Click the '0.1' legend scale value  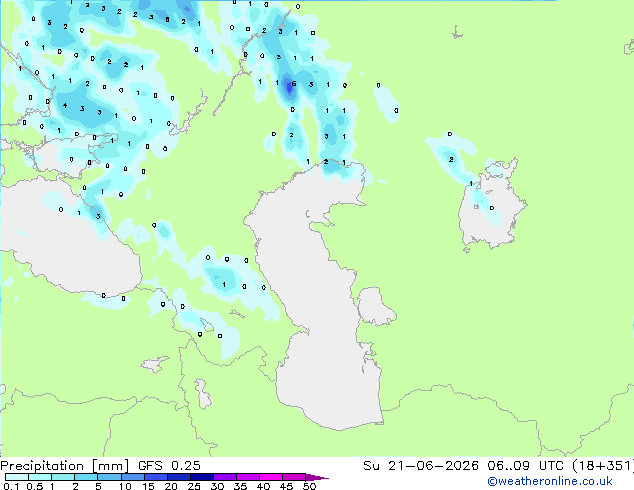coord(11,486)
